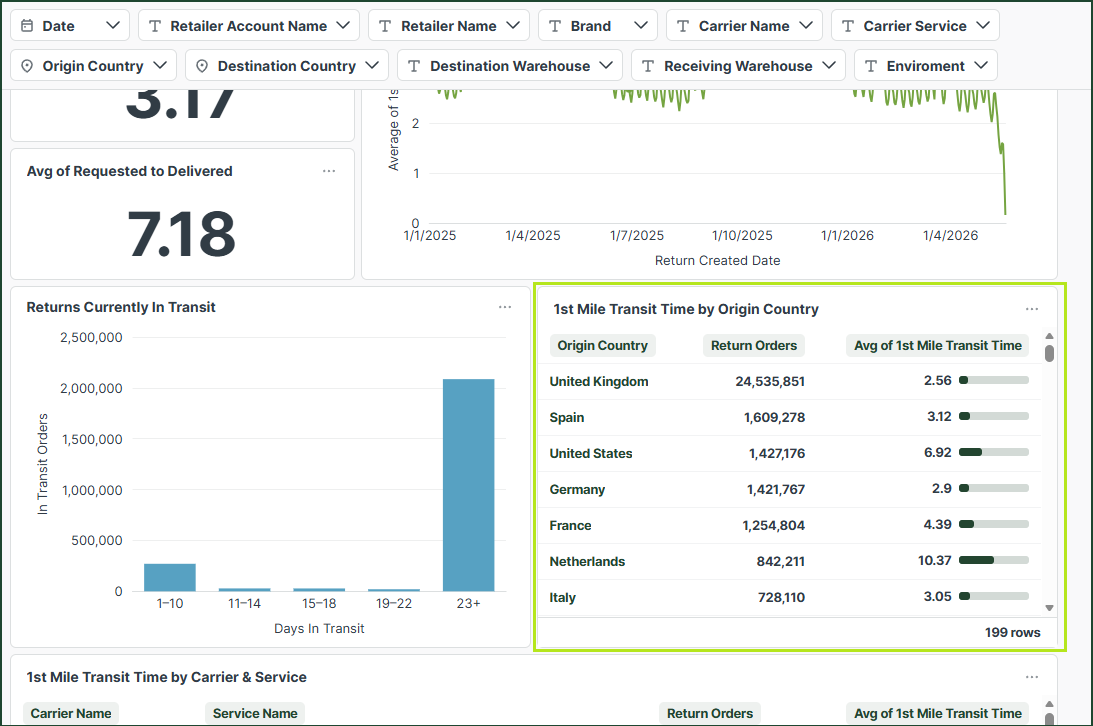This screenshot has height=726, width=1093.
Task: Sort by the Return Orders column header in the country table
Action: (754, 346)
